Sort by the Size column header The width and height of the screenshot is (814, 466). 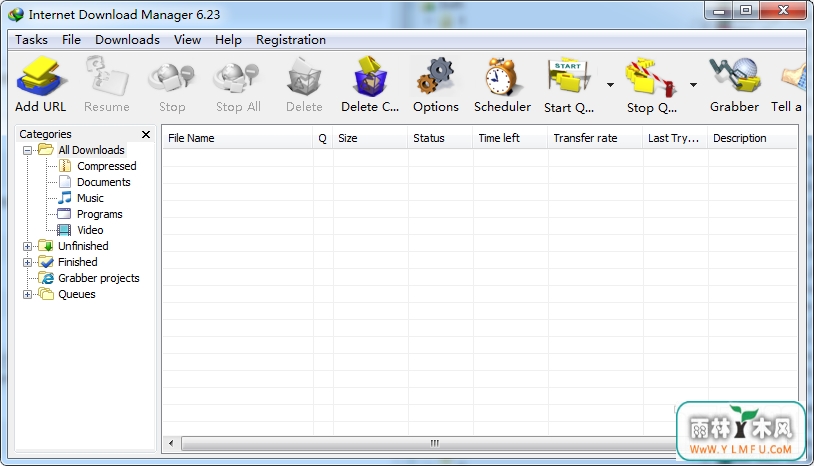(x=370, y=138)
